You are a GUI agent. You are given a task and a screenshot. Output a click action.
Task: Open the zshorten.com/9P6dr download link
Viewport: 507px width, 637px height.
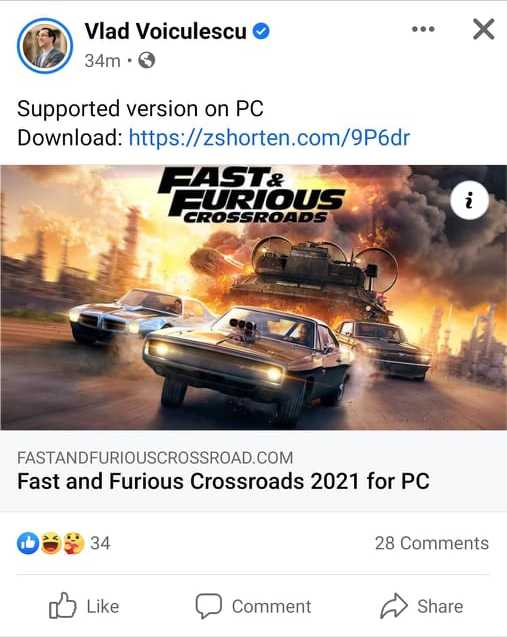pos(269,138)
